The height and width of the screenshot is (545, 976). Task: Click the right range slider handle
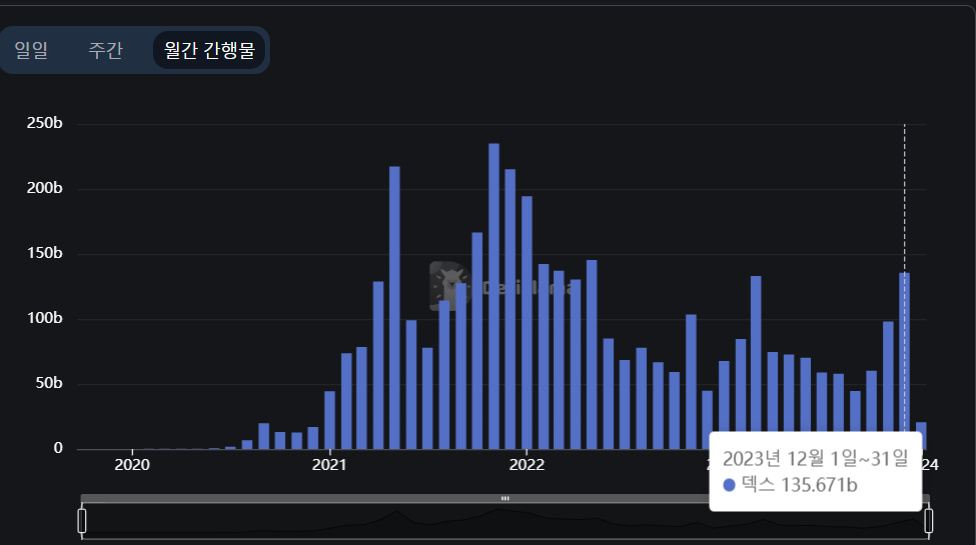[x=929, y=520]
